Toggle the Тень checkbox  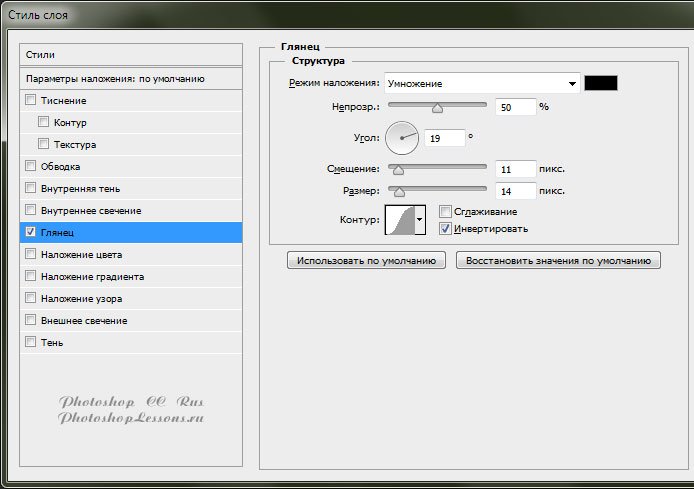pyautogui.click(x=30, y=343)
